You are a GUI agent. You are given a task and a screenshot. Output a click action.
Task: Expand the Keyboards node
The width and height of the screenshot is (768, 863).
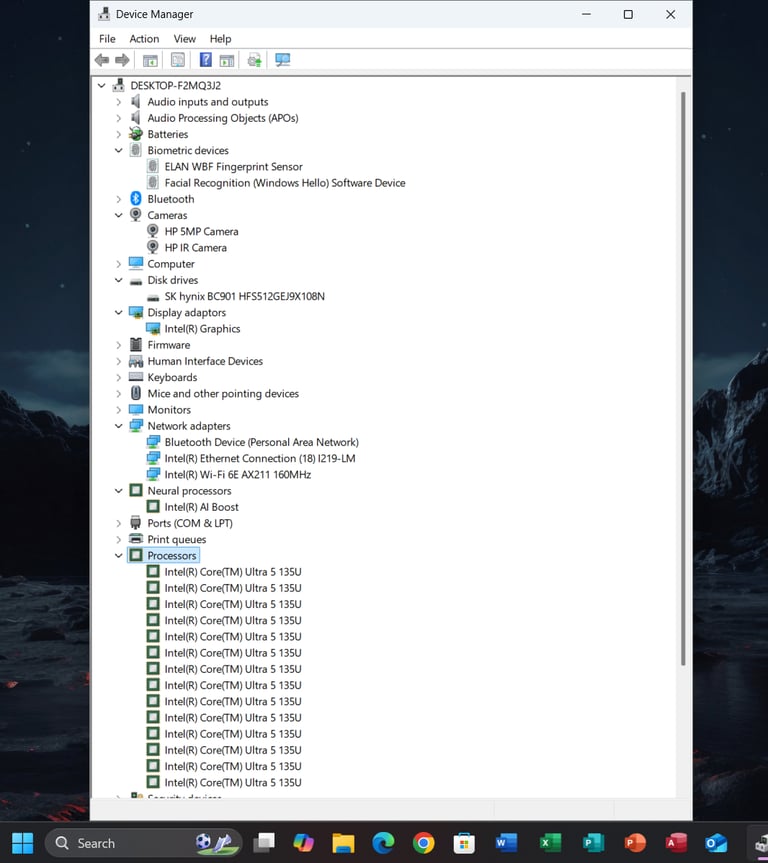118,377
